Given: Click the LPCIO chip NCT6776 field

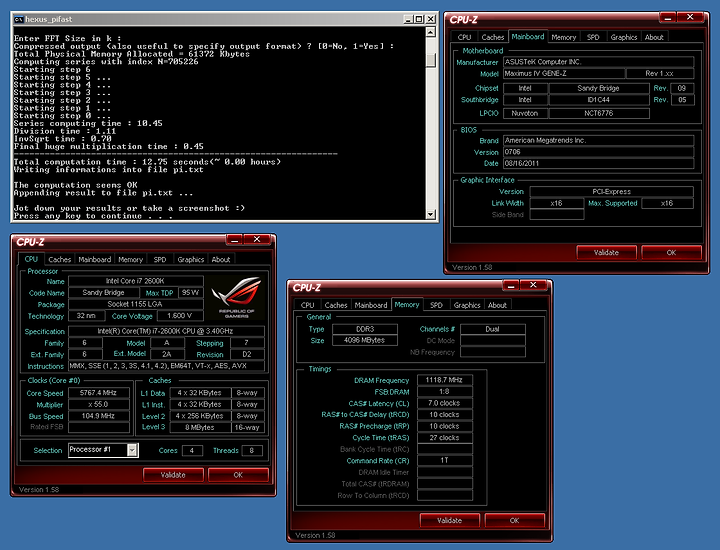Looking at the screenshot, I should (599, 113).
